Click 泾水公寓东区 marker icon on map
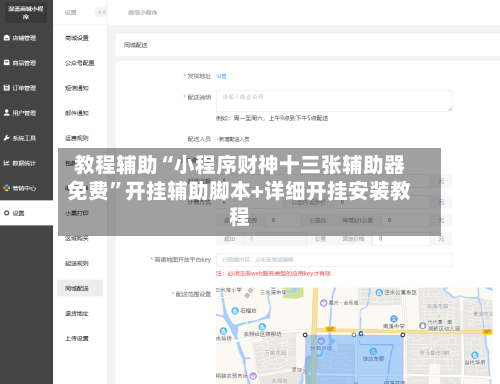This screenshot has width=500, height=384. pyautogui.click(x=379, y=293)
